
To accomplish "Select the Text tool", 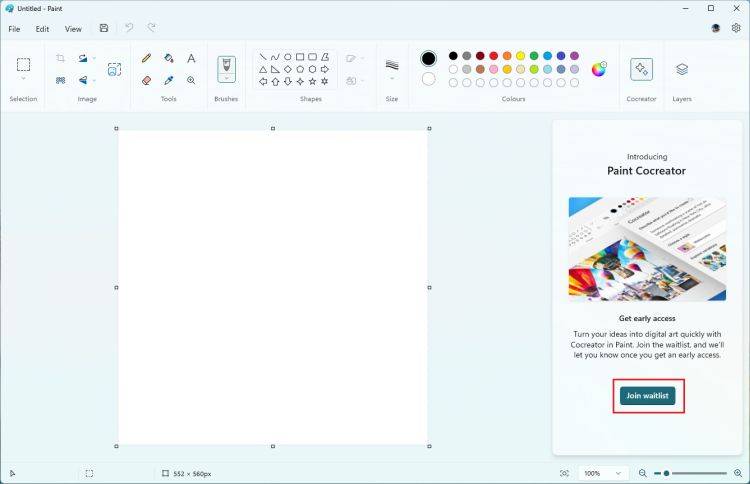I will 191,58.
